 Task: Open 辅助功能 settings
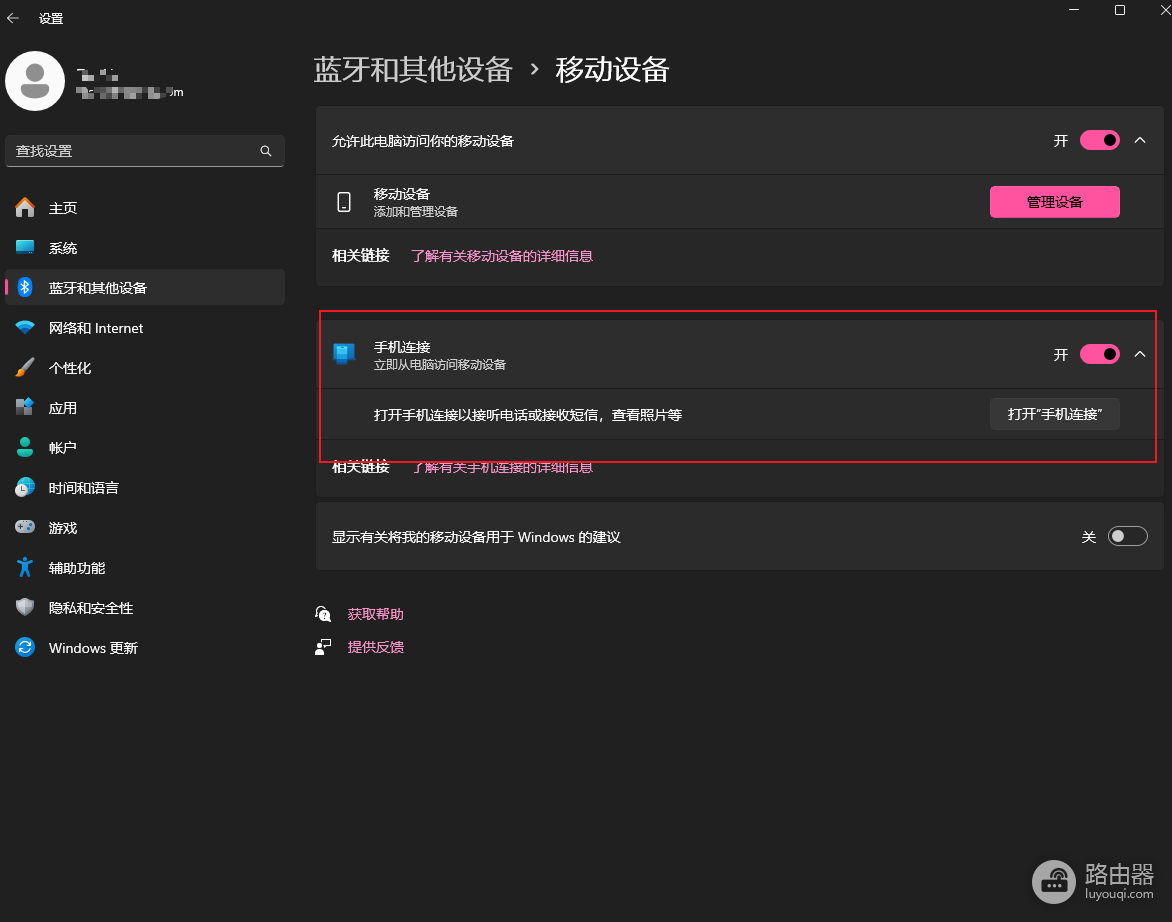[145, 567]
